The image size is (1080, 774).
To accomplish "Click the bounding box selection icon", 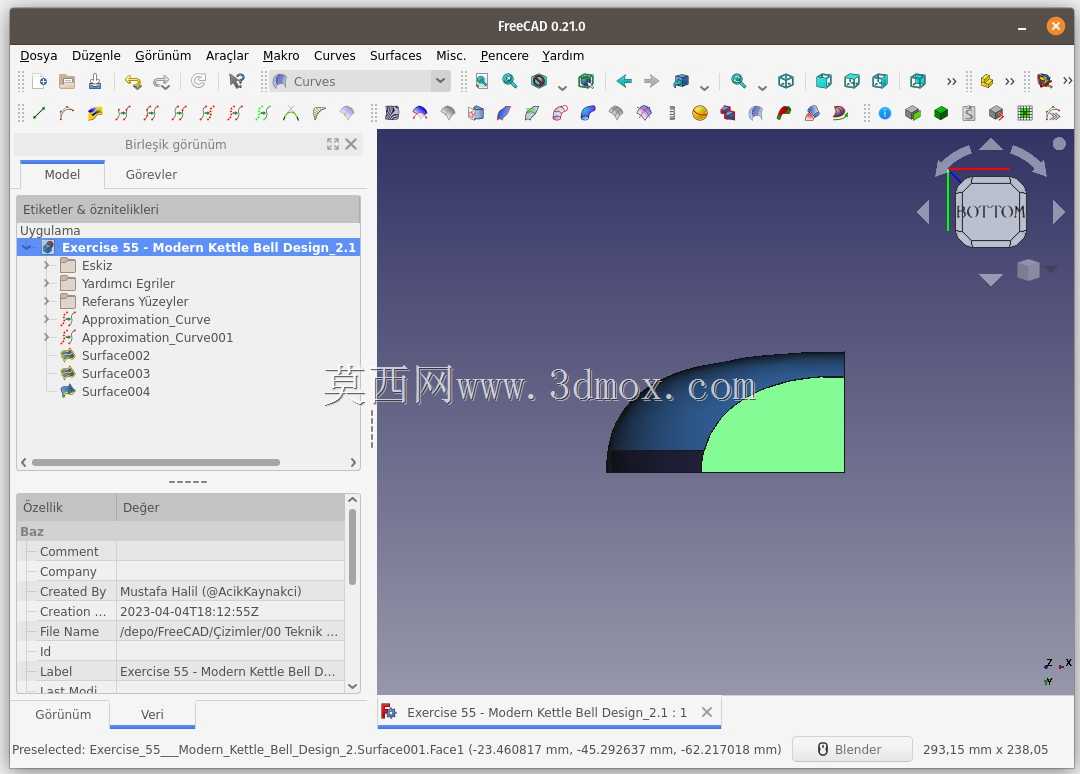I will point(586,81).
